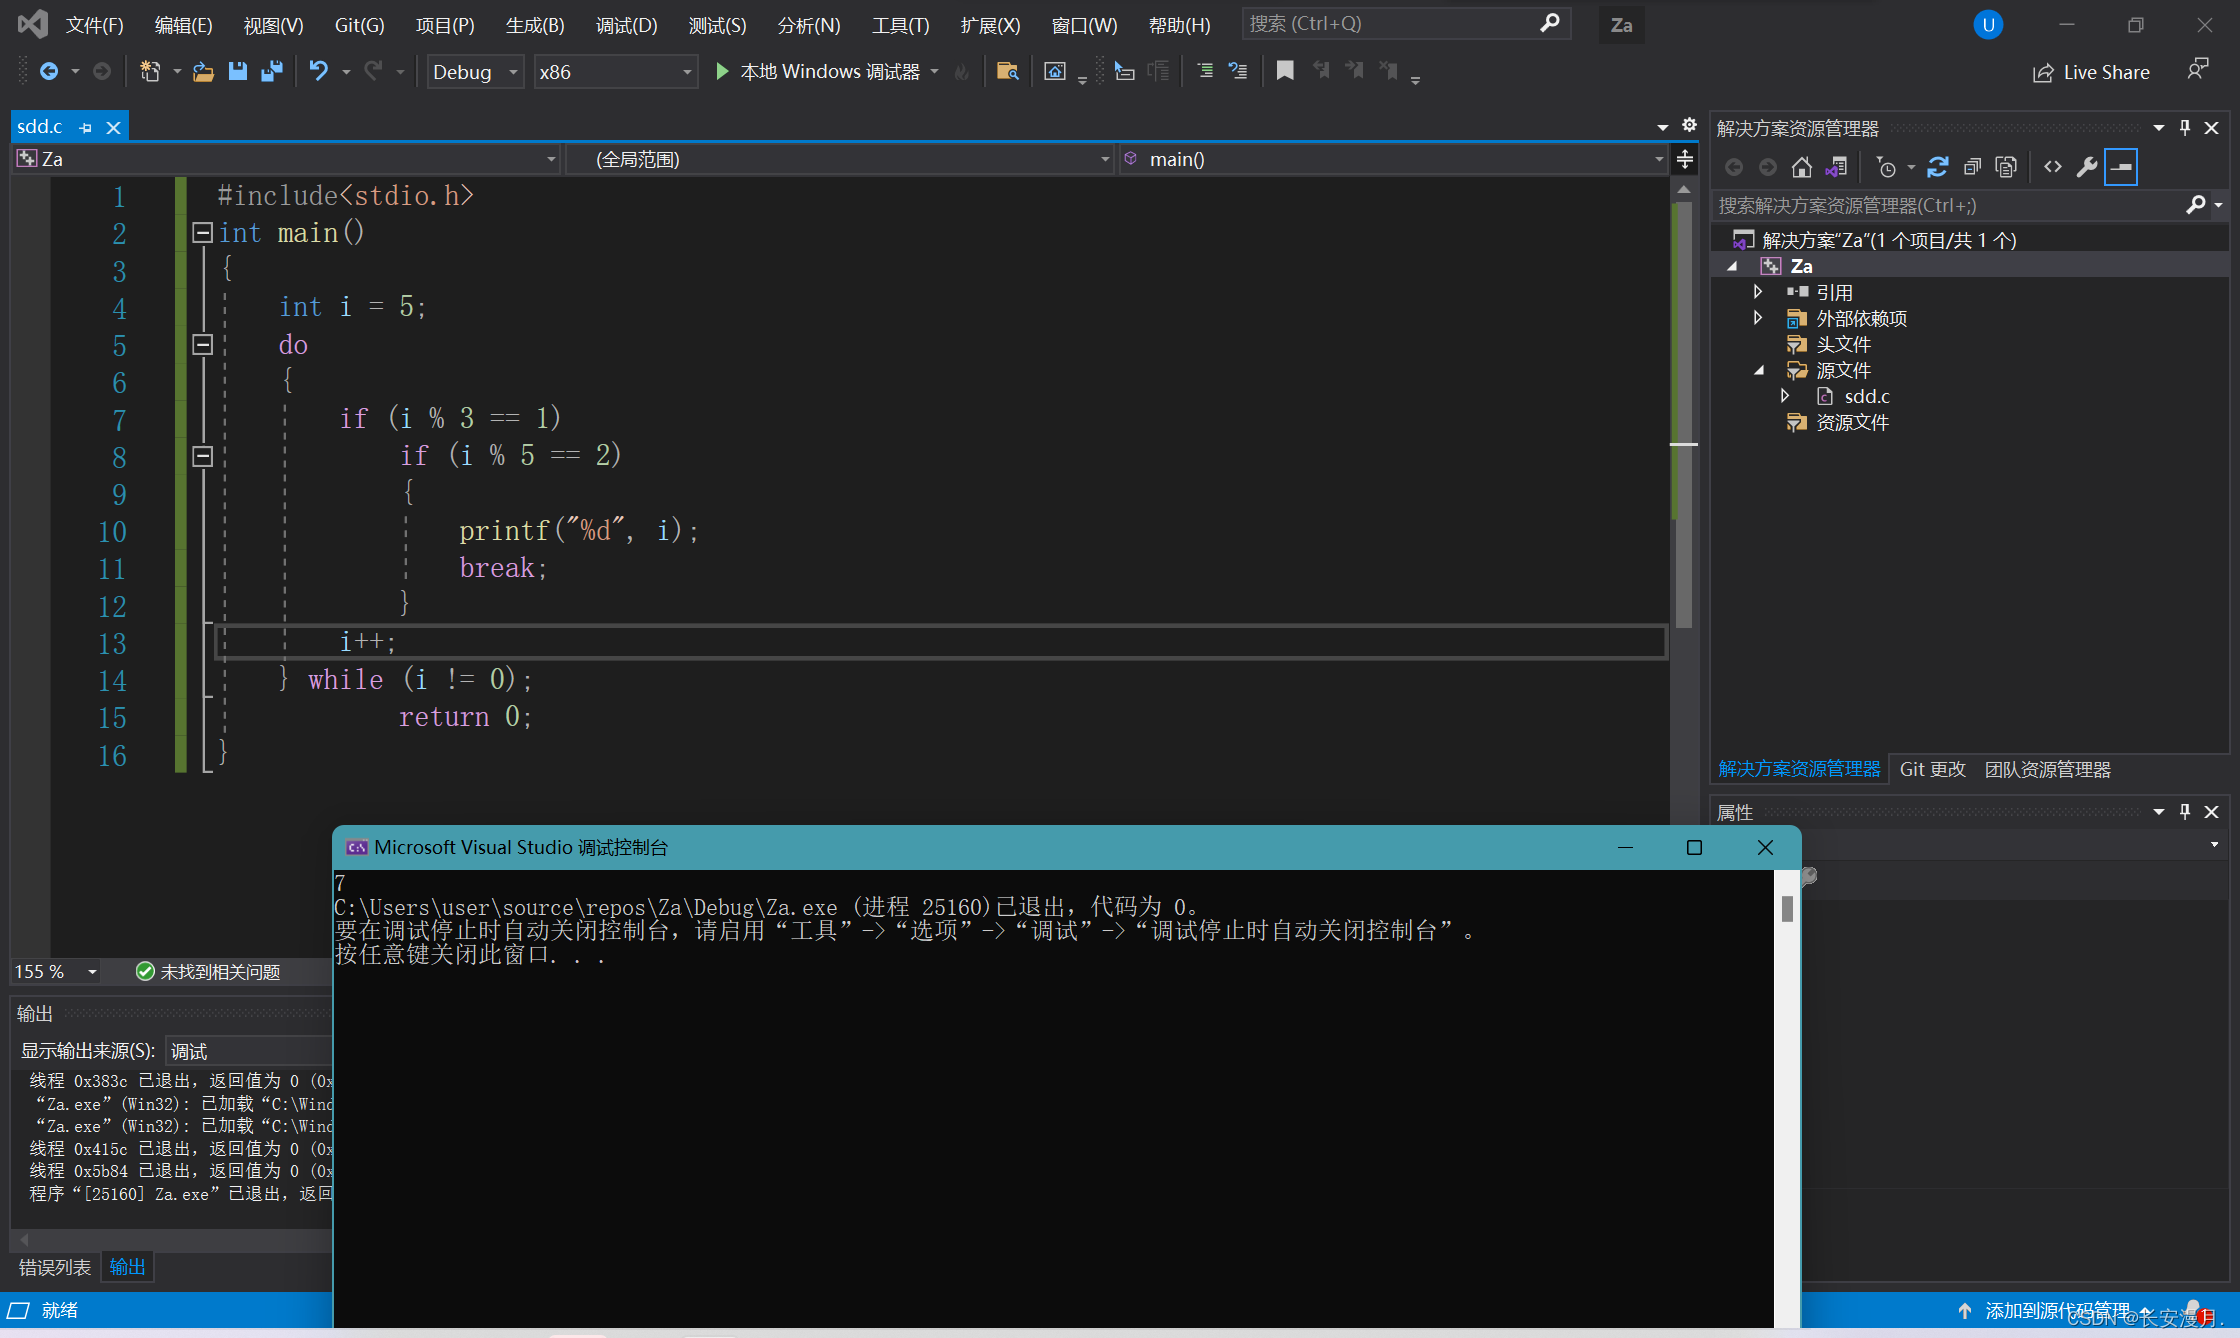This screenshot has width=2240, height=1338.
Task: Open the Debug configuration dropdown
Action: click(x=475, y=72)
